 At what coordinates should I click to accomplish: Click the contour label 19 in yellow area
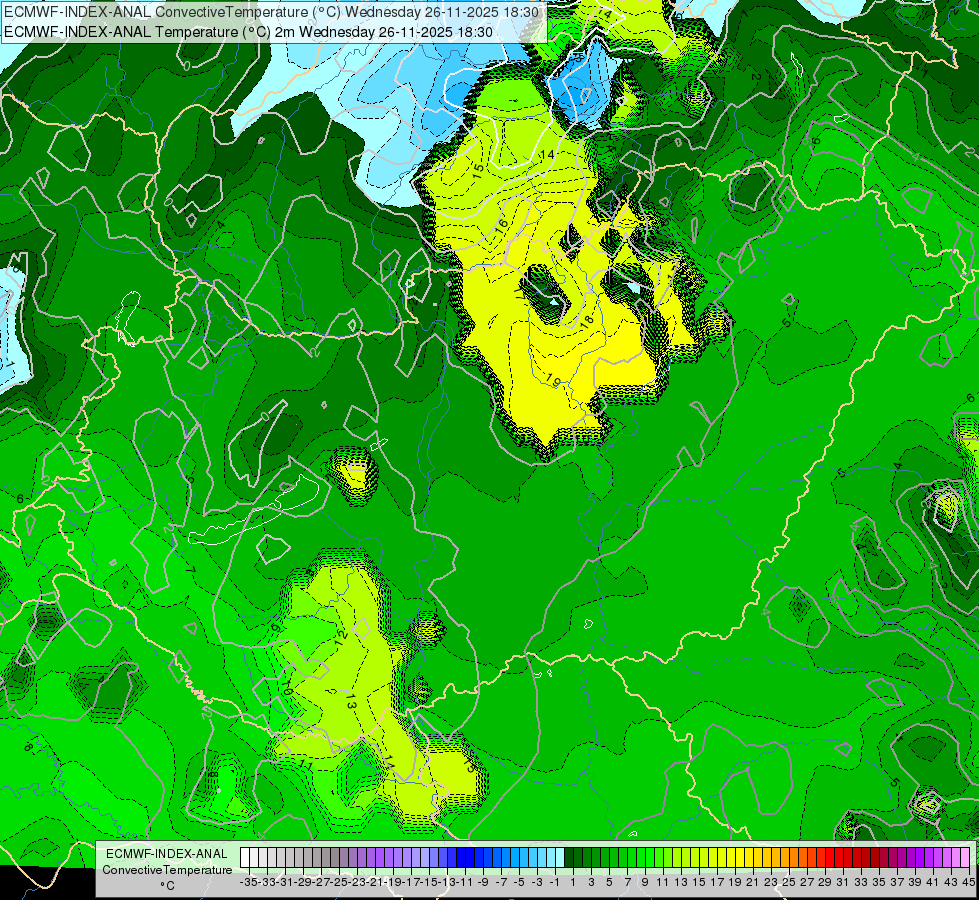pos(553,378)
